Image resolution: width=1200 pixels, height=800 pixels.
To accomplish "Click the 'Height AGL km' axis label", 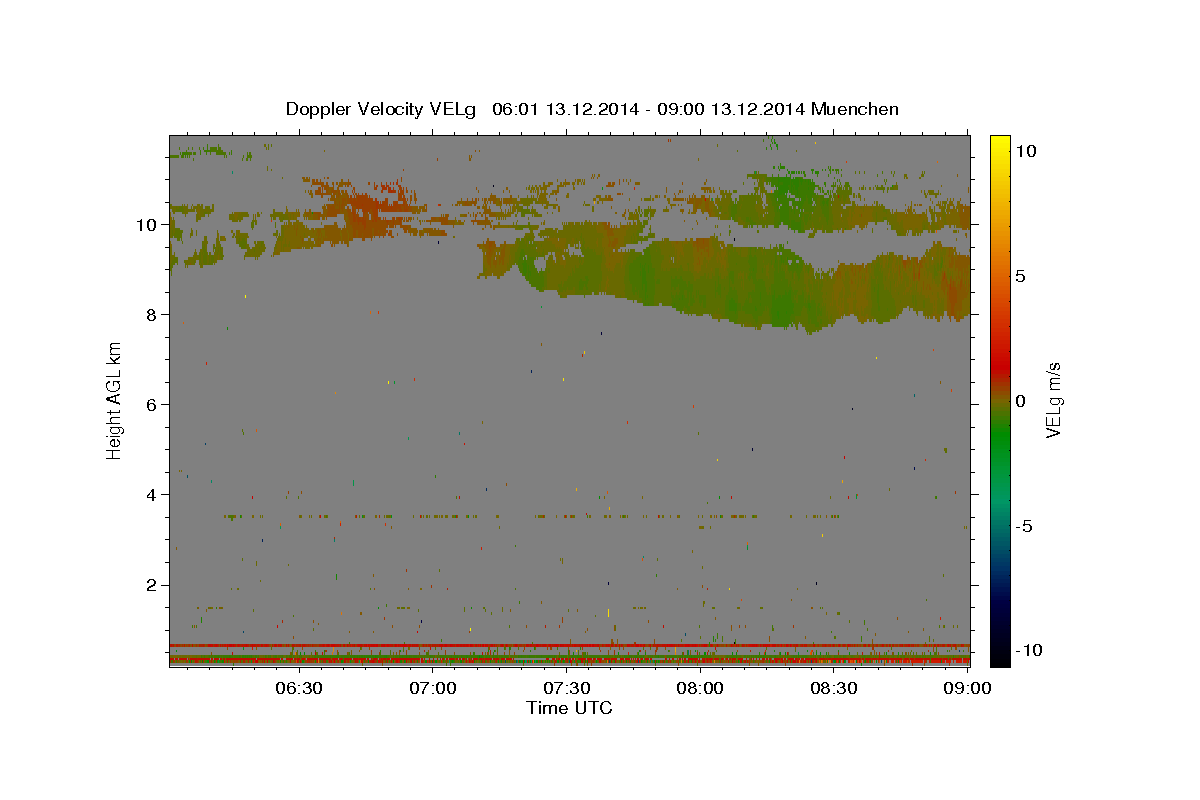I will pyautogui.click(x=115, y=400).
